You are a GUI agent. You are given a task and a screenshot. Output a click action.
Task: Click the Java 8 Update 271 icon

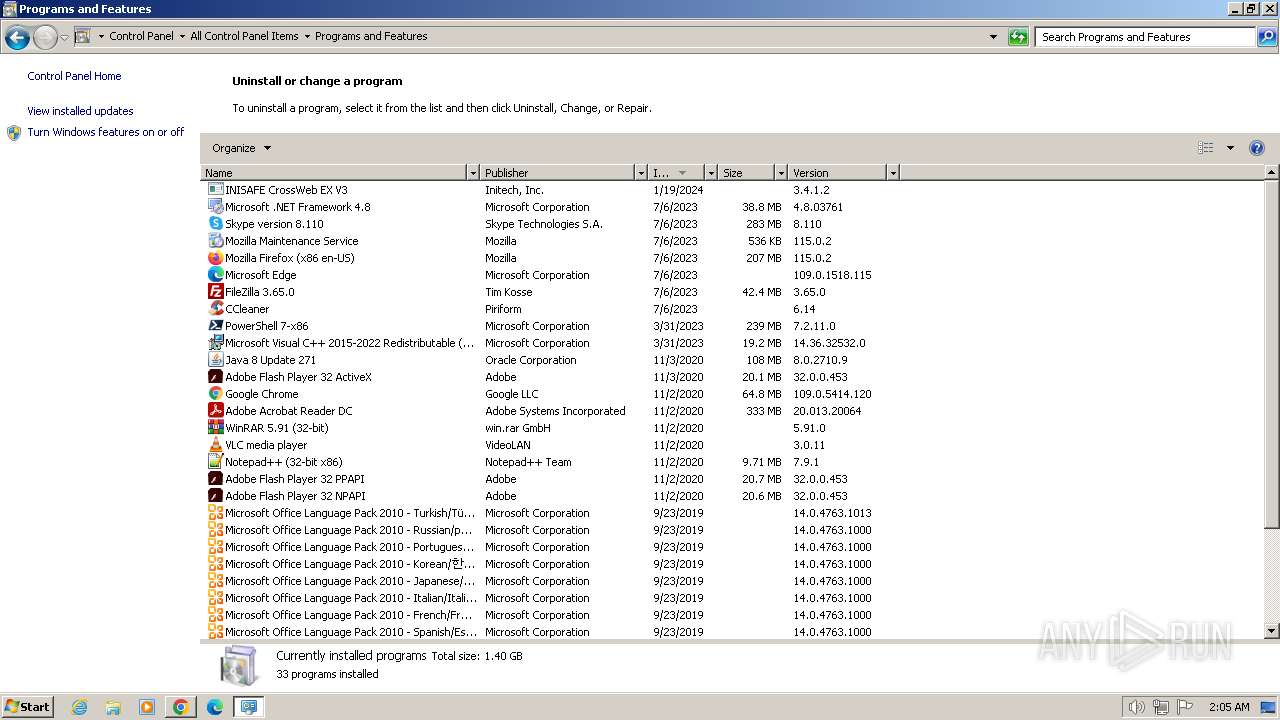[x=215, y=360]
